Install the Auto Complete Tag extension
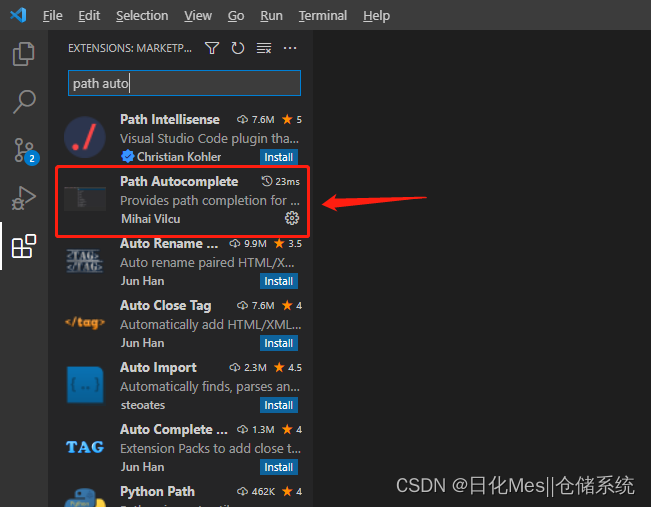This screenshot has height=507, width=651. click(279, 467)
